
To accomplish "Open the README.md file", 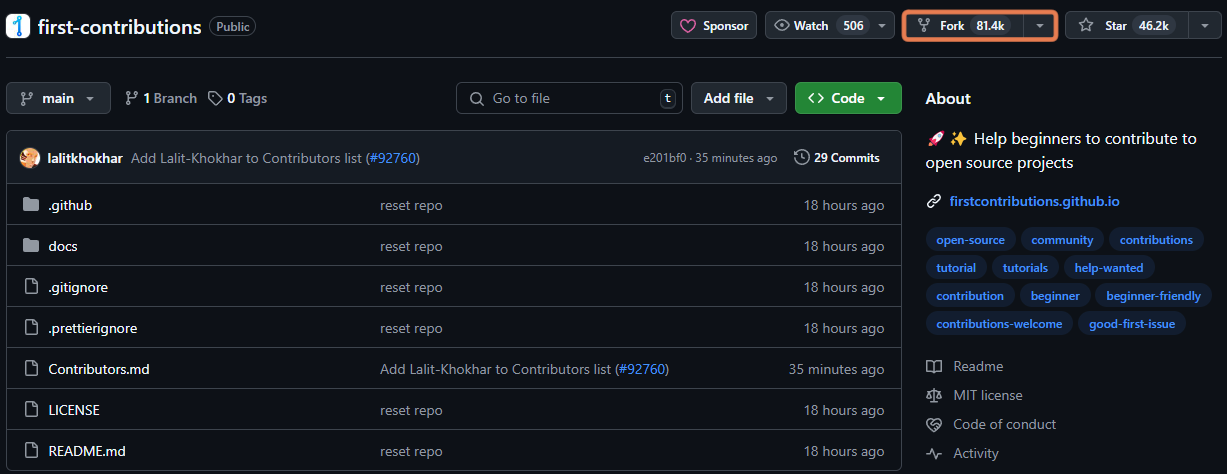I will pos(87,451).
